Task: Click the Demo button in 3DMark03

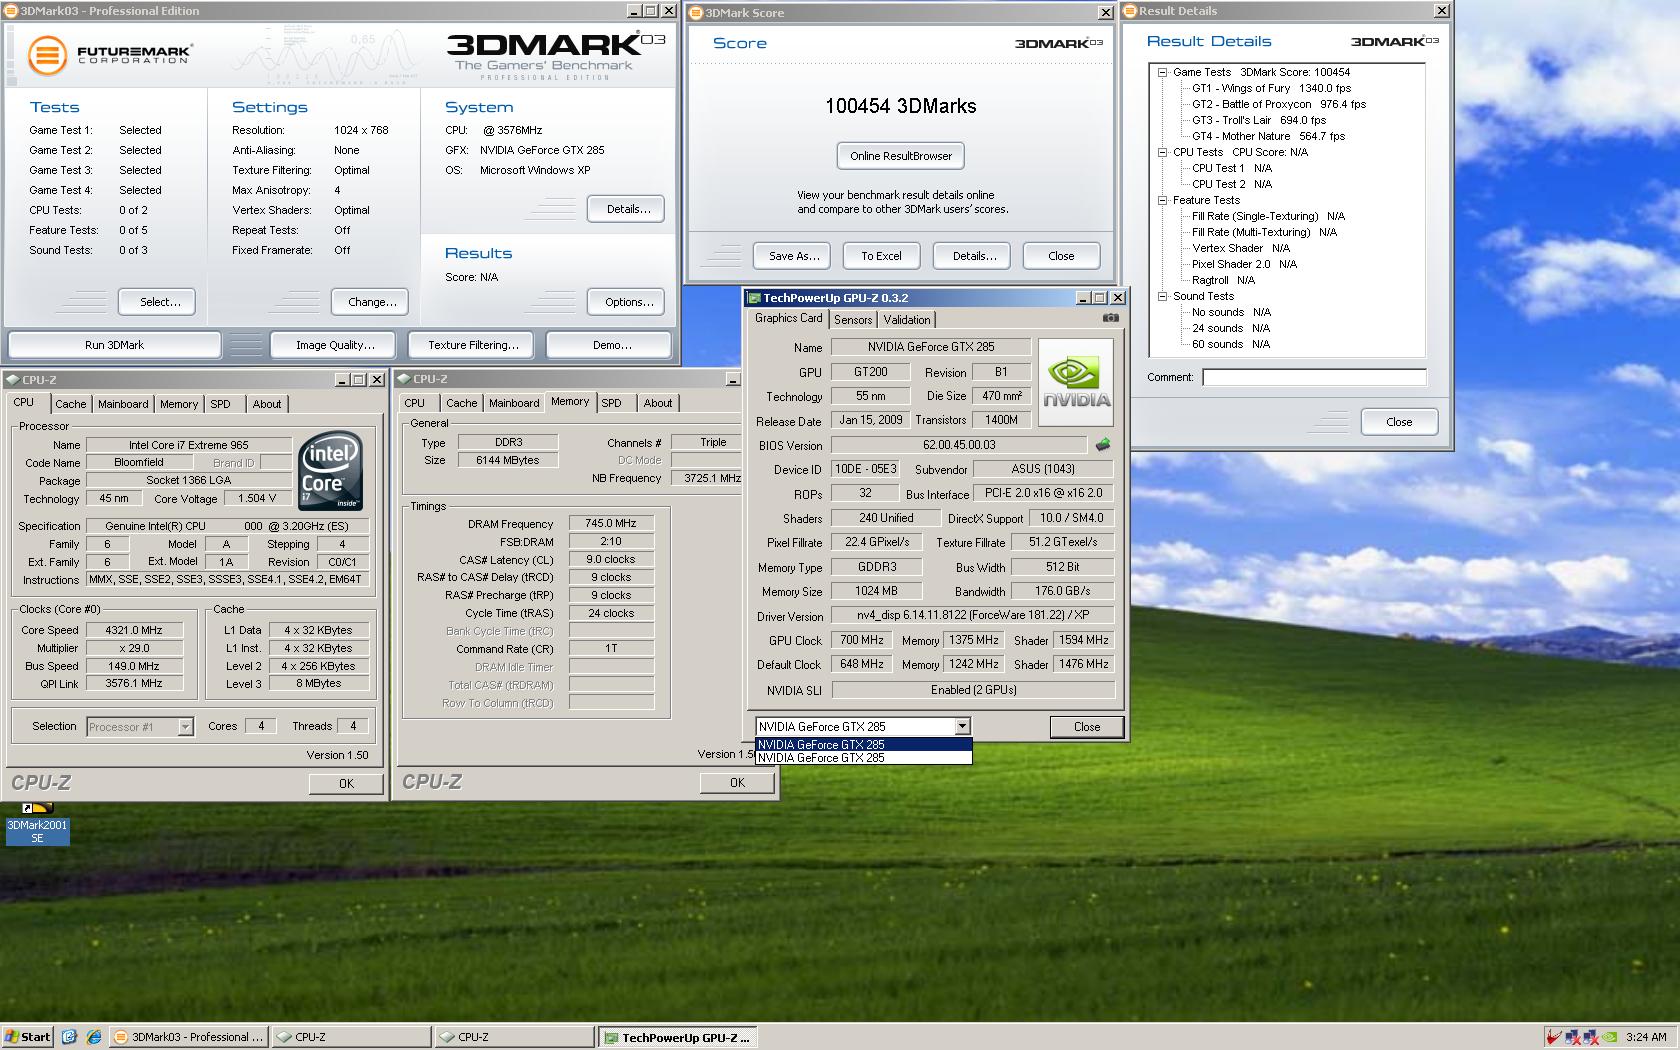Action: tap(611, 345)
